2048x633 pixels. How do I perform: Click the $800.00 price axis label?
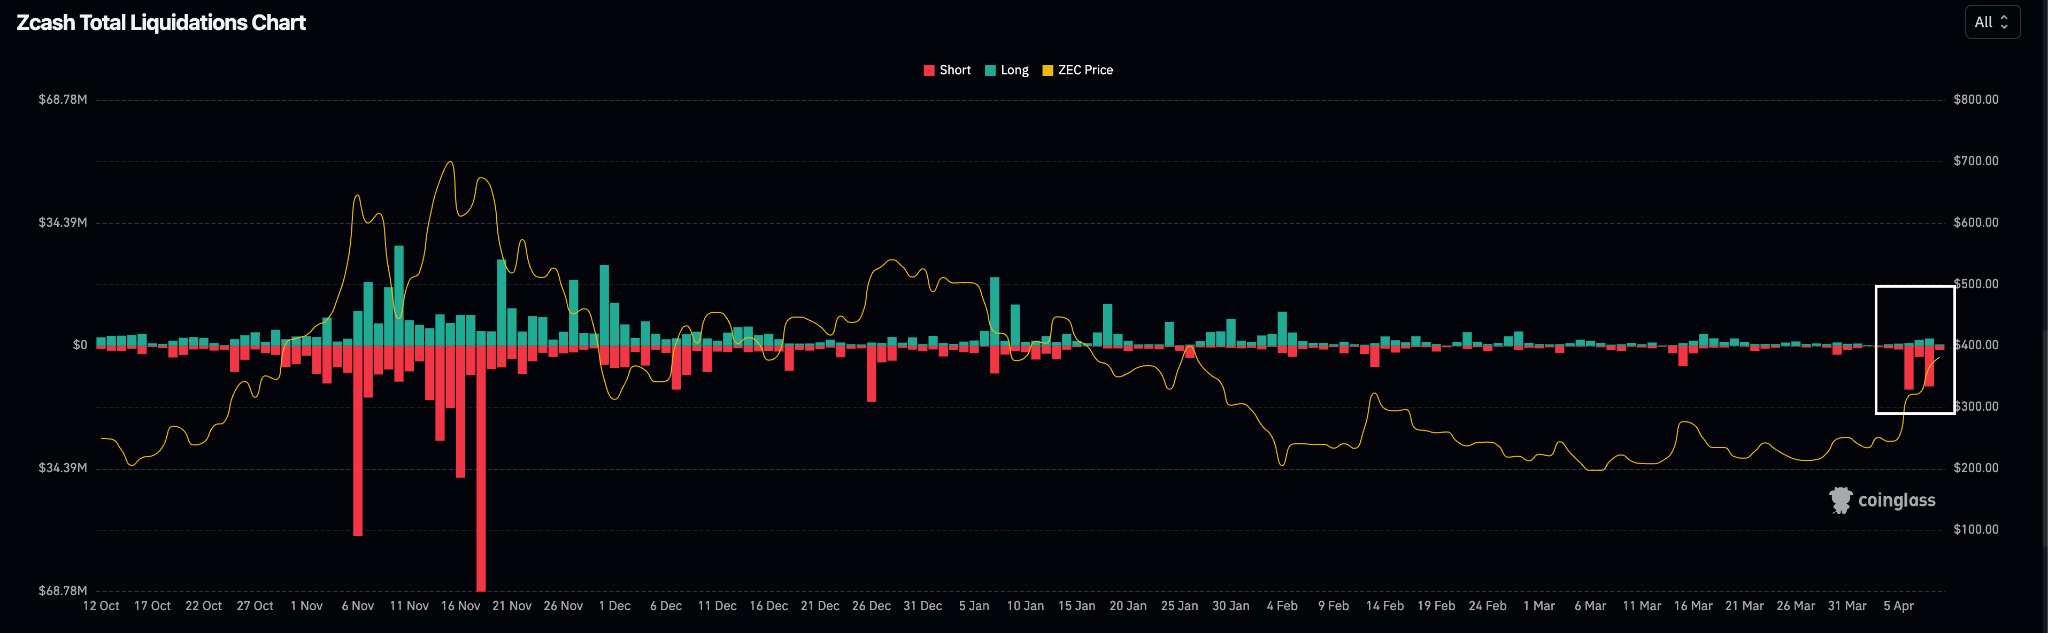click(x=1976, y=100)
